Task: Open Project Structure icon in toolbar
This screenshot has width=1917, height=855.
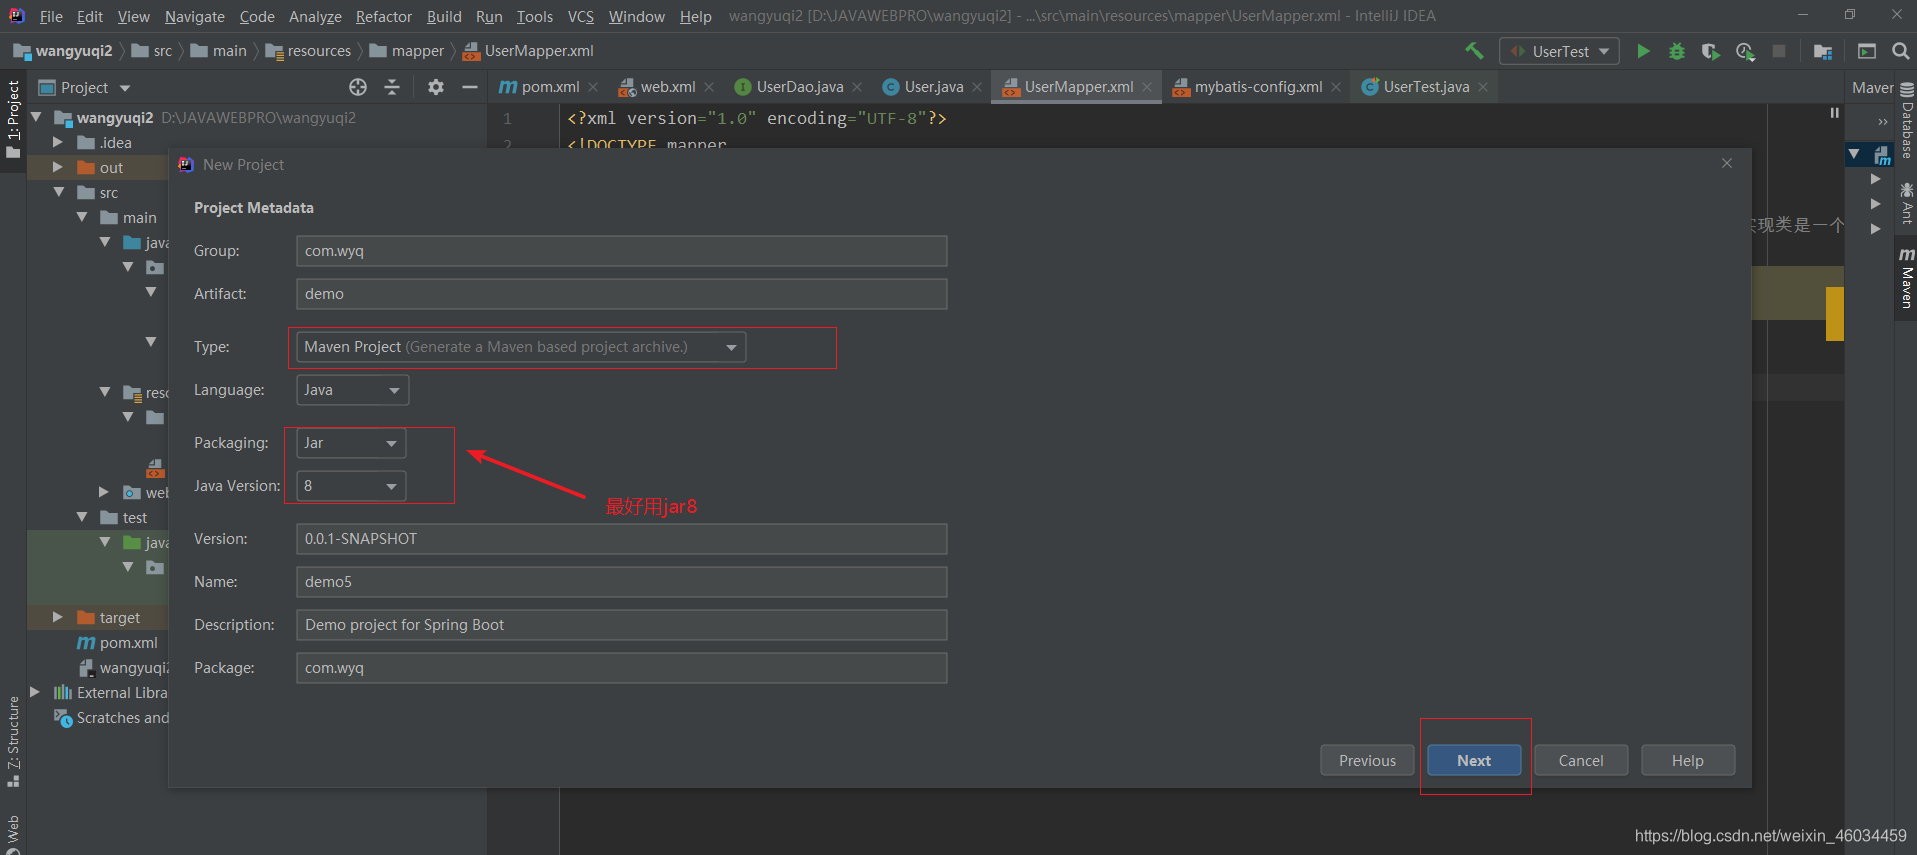Action: (1823, 51)
